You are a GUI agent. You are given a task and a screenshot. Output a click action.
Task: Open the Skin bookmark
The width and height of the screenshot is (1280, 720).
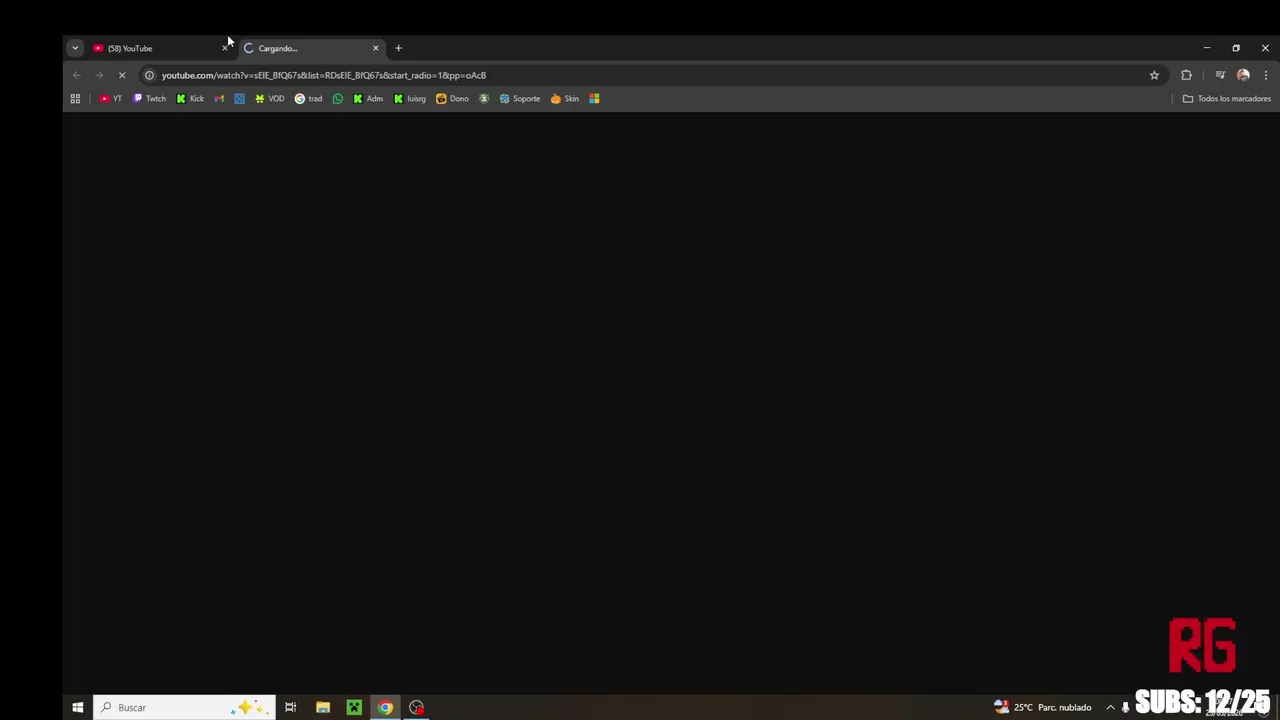click(565, 98)
